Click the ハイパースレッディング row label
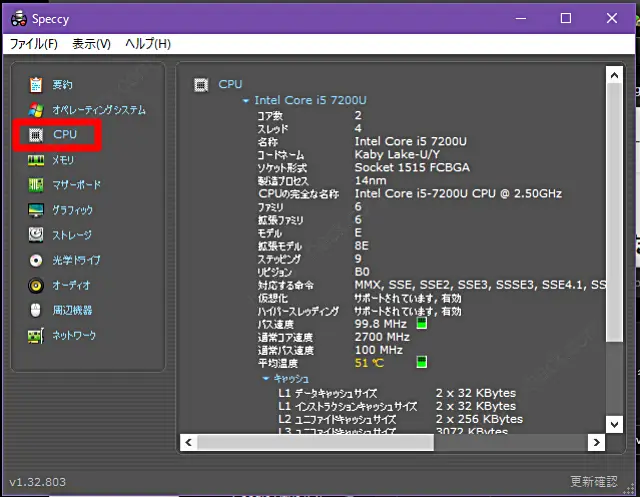Viewport: 640px width, 497px height. point(298,311)
